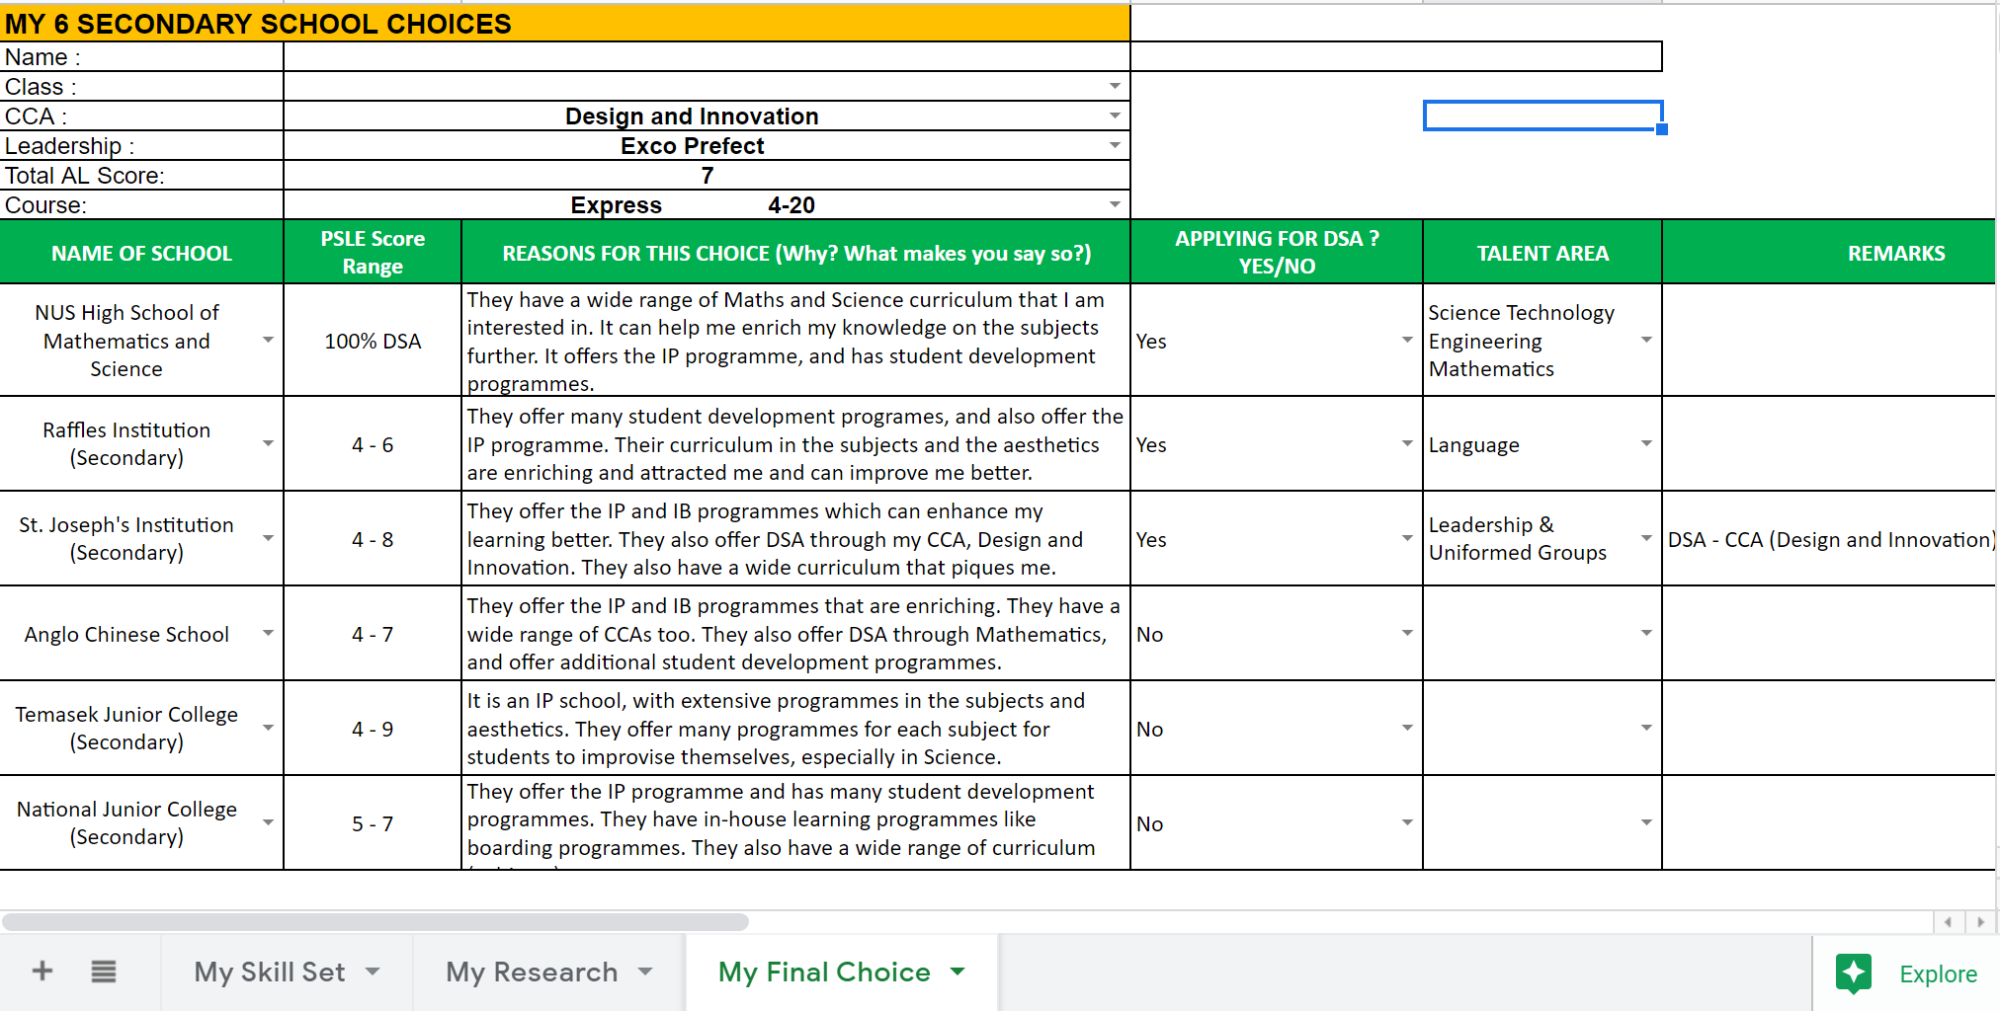This screenshot has width=2000, height=1011.
Task: Click DSA - CCA remarks cell
Action: [x=1830, y=539]
